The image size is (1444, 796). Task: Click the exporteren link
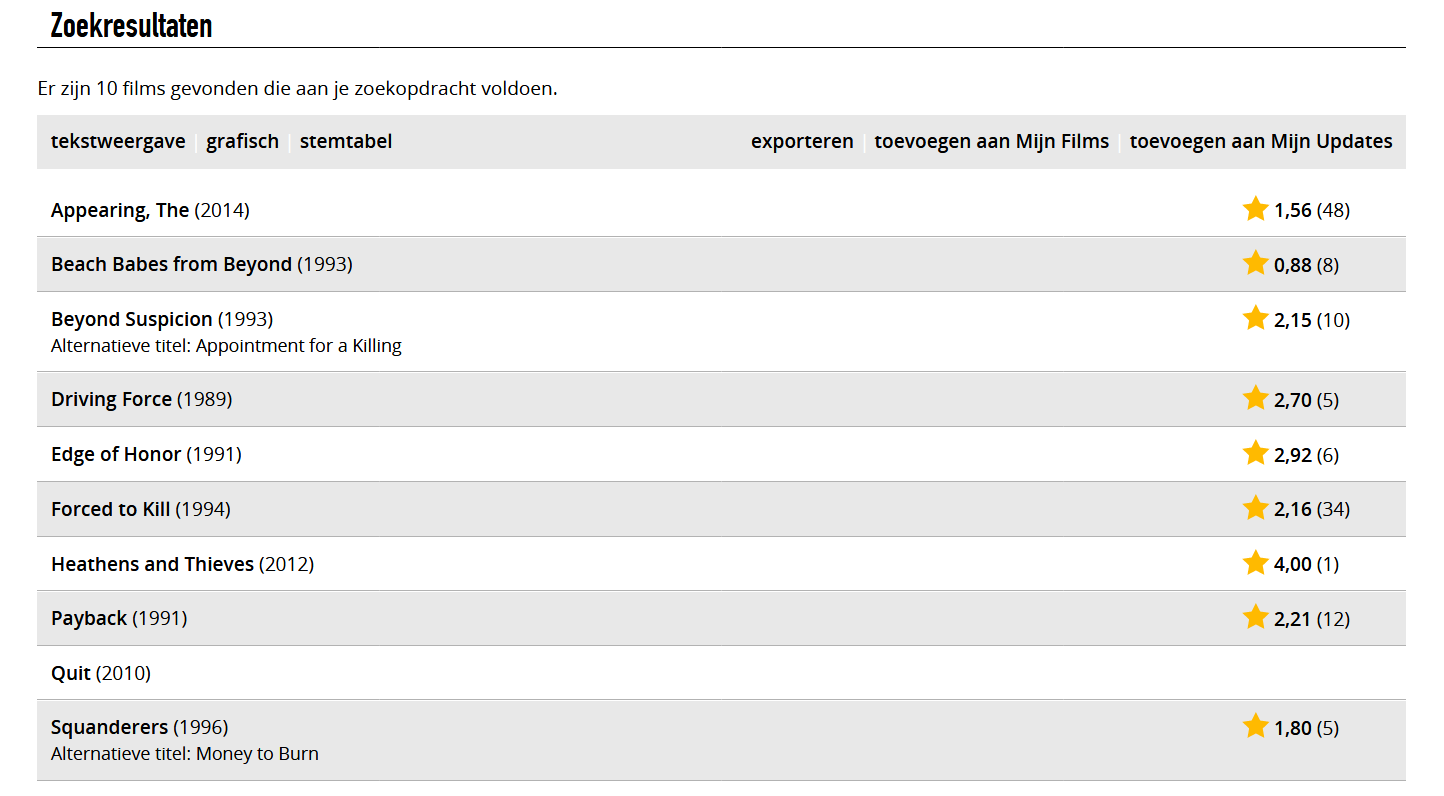[802, 141]
